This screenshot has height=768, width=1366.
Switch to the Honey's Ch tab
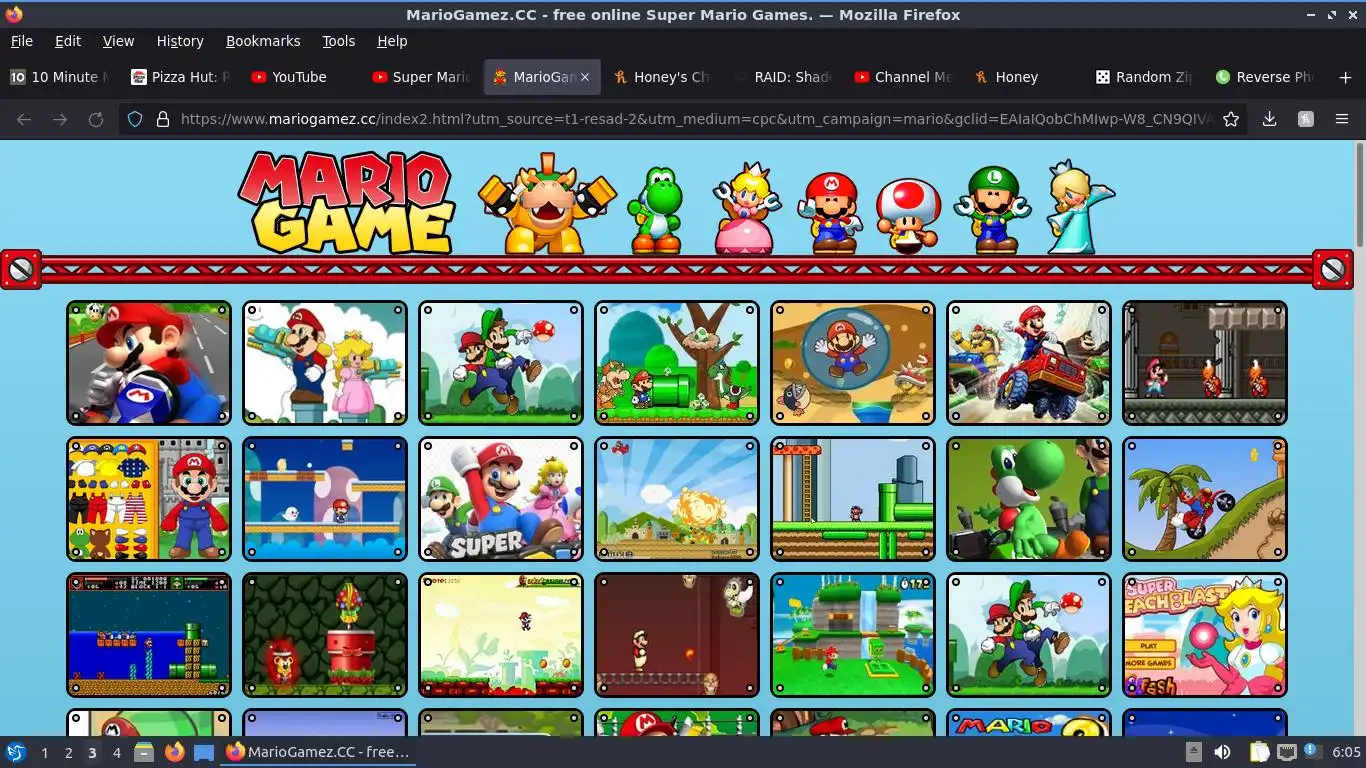[x=664, y=77]
